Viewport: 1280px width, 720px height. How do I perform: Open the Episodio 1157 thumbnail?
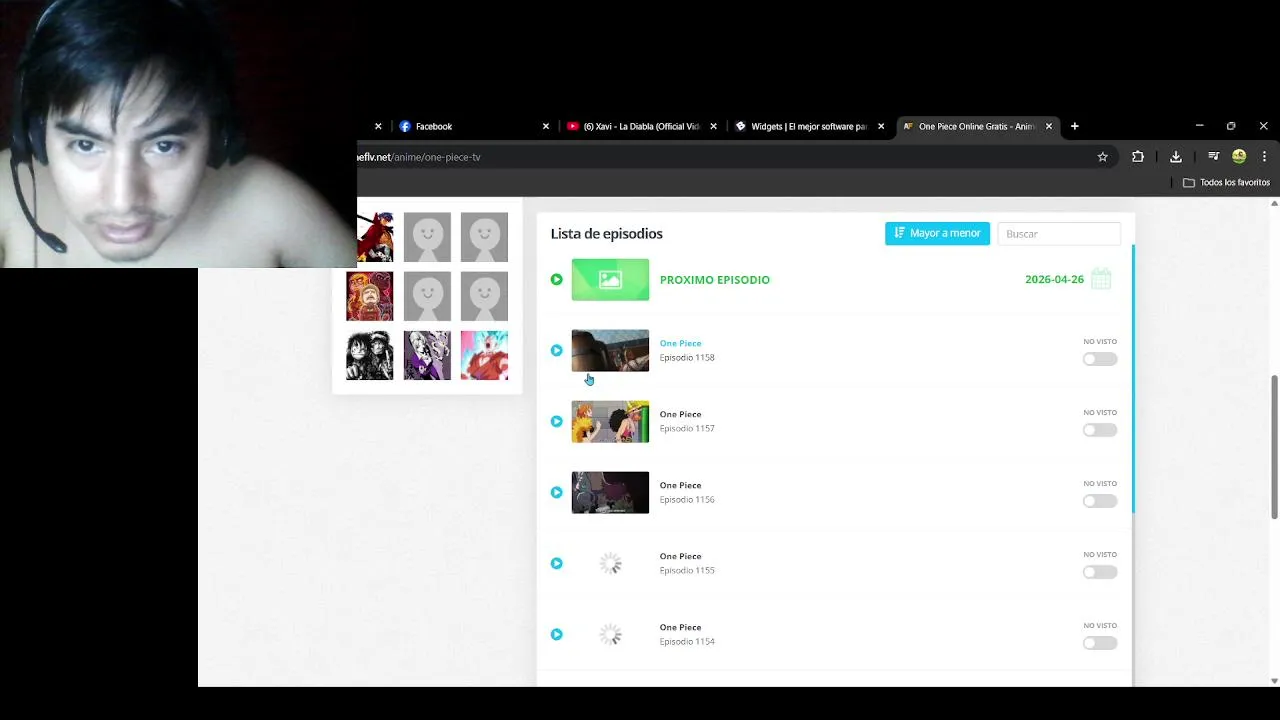pyautogui.click(x=610, y=422)
